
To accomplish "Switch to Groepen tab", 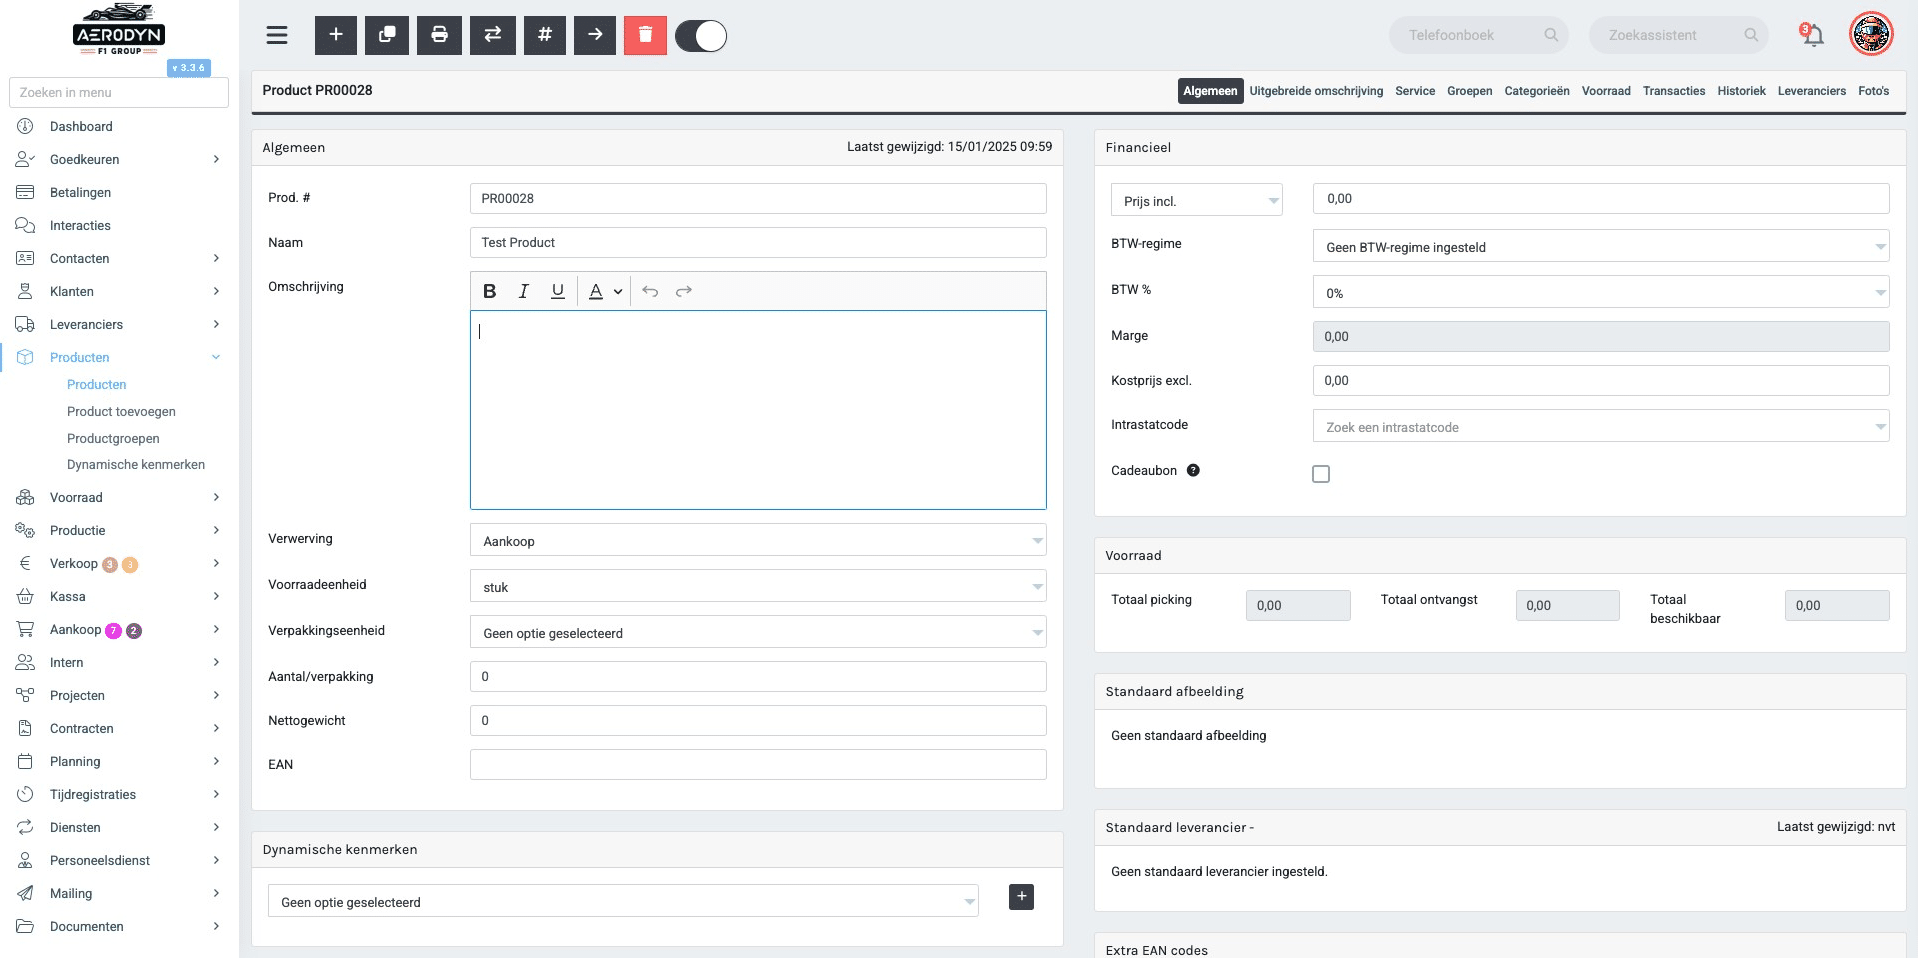I will click(x=1469, y=91).
